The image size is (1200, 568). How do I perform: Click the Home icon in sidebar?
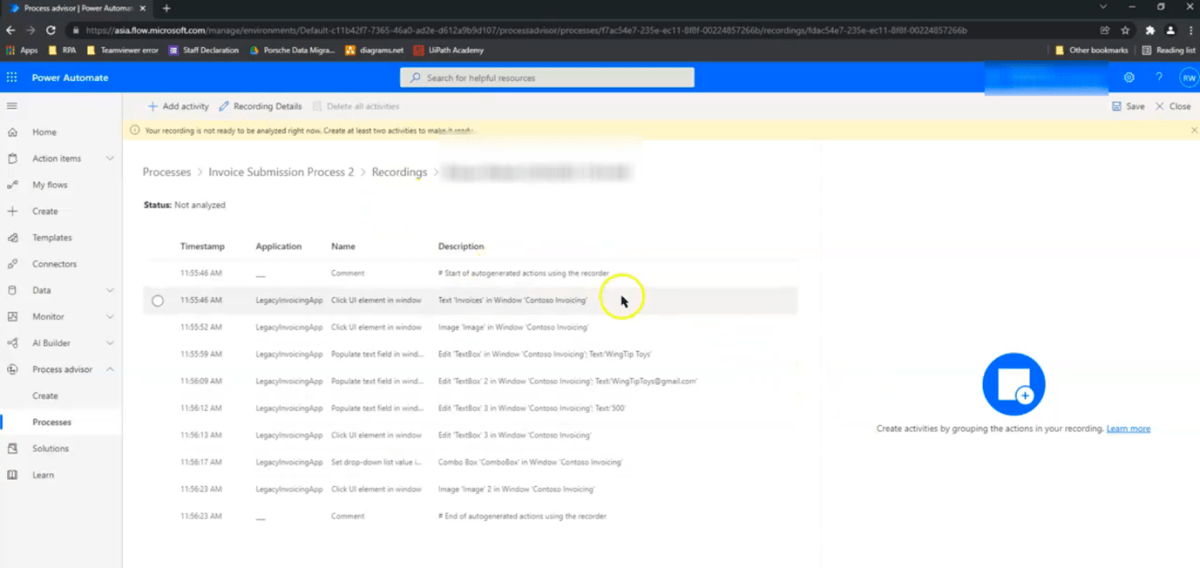click(12, 132)
